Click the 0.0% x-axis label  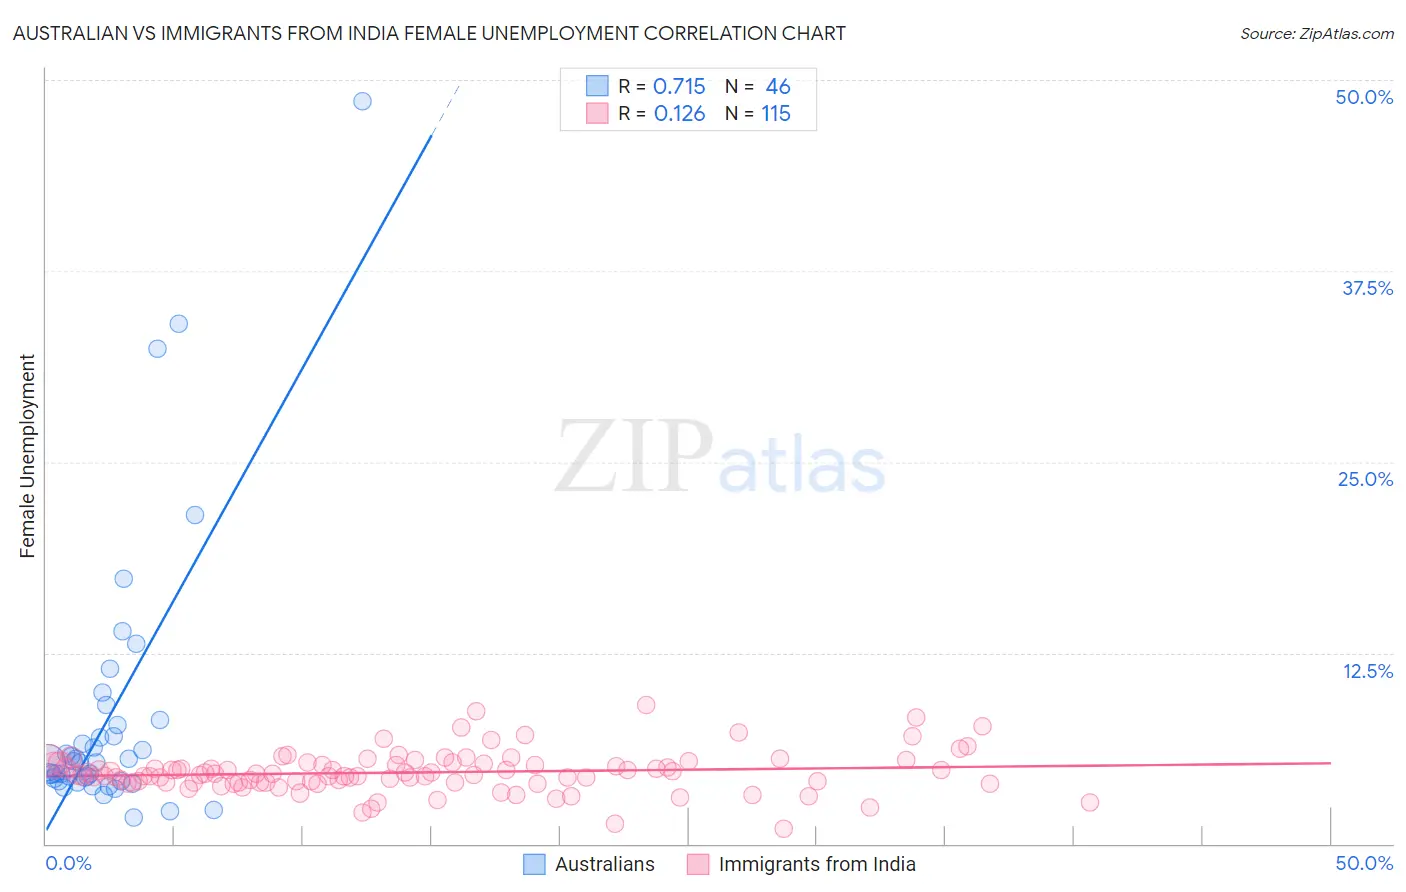click(x=69, y=863)
